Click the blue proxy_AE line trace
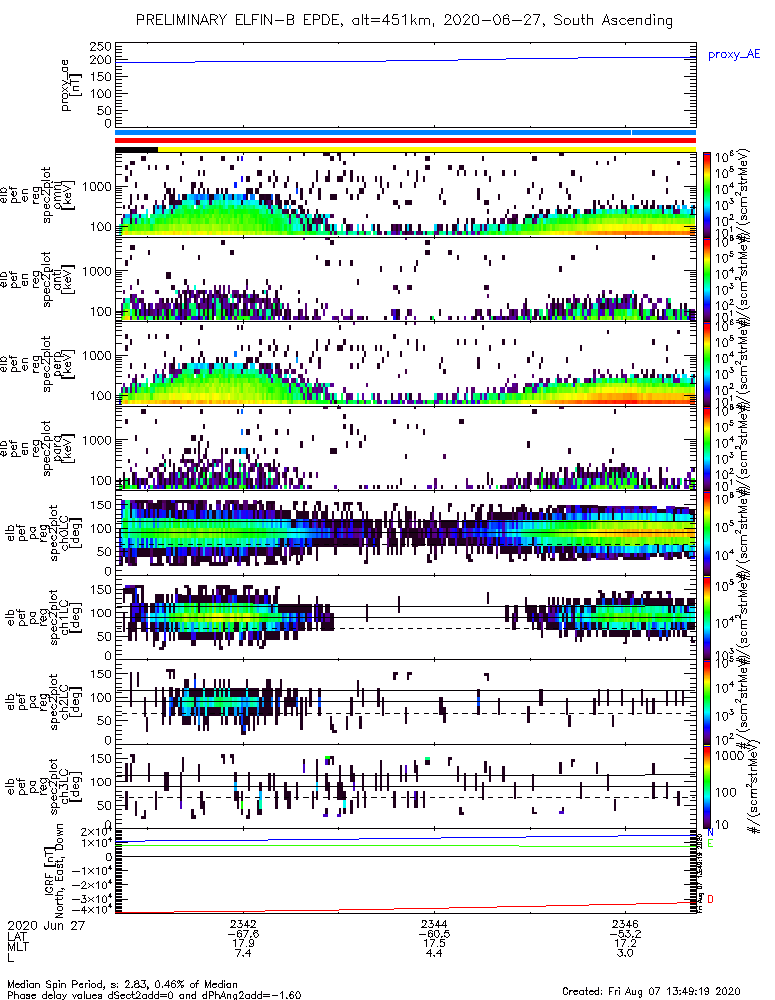The height and width of the screenshot is (1000, 775). click(x=406, y=60)
